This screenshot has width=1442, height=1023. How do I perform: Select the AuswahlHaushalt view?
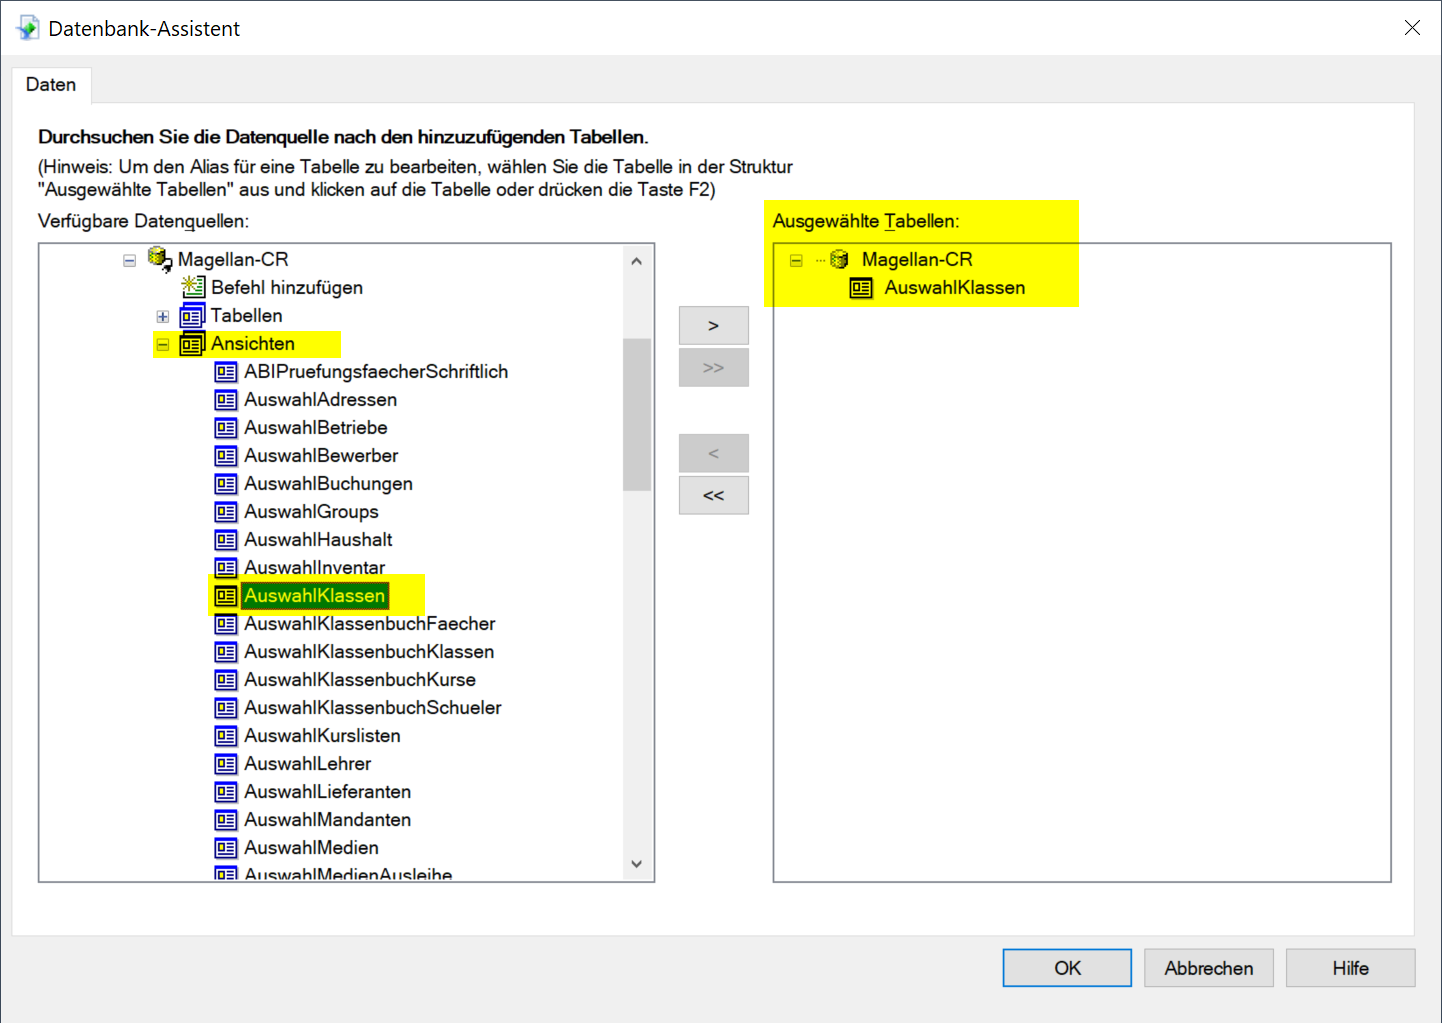coord(318,540)
